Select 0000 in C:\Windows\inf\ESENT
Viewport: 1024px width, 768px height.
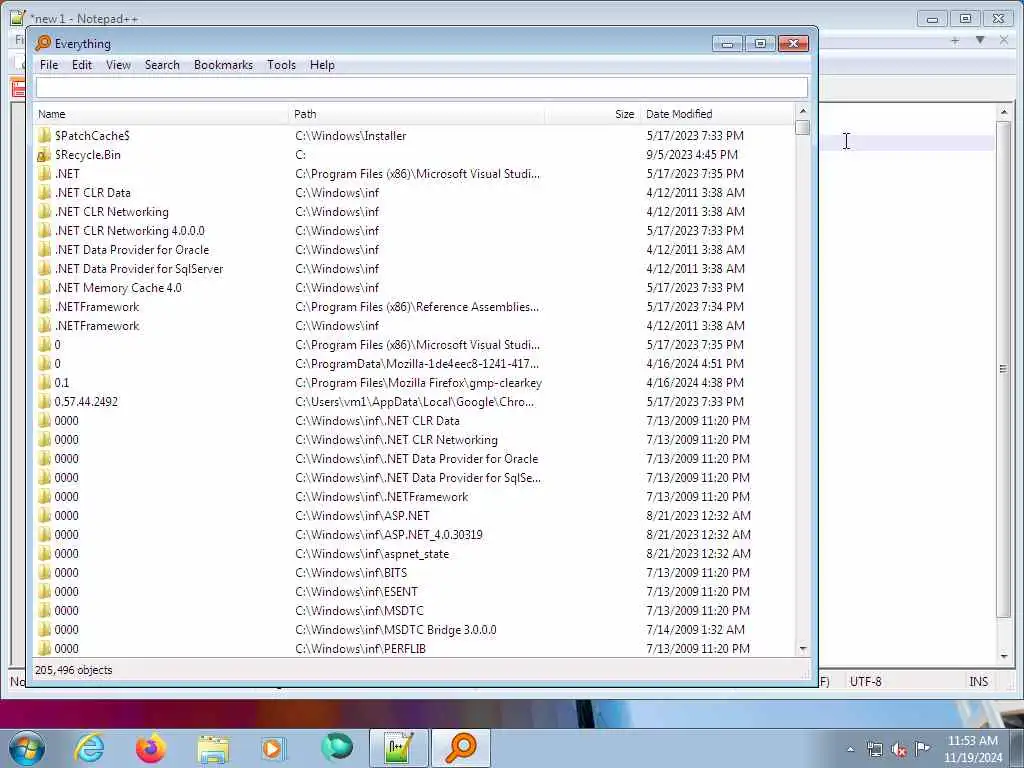67,592
